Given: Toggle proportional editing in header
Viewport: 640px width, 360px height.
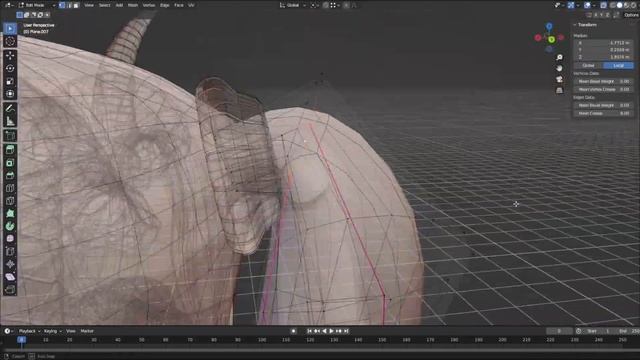Looking at the screenshot, I should pyautogui.click(x=347, y=5).
